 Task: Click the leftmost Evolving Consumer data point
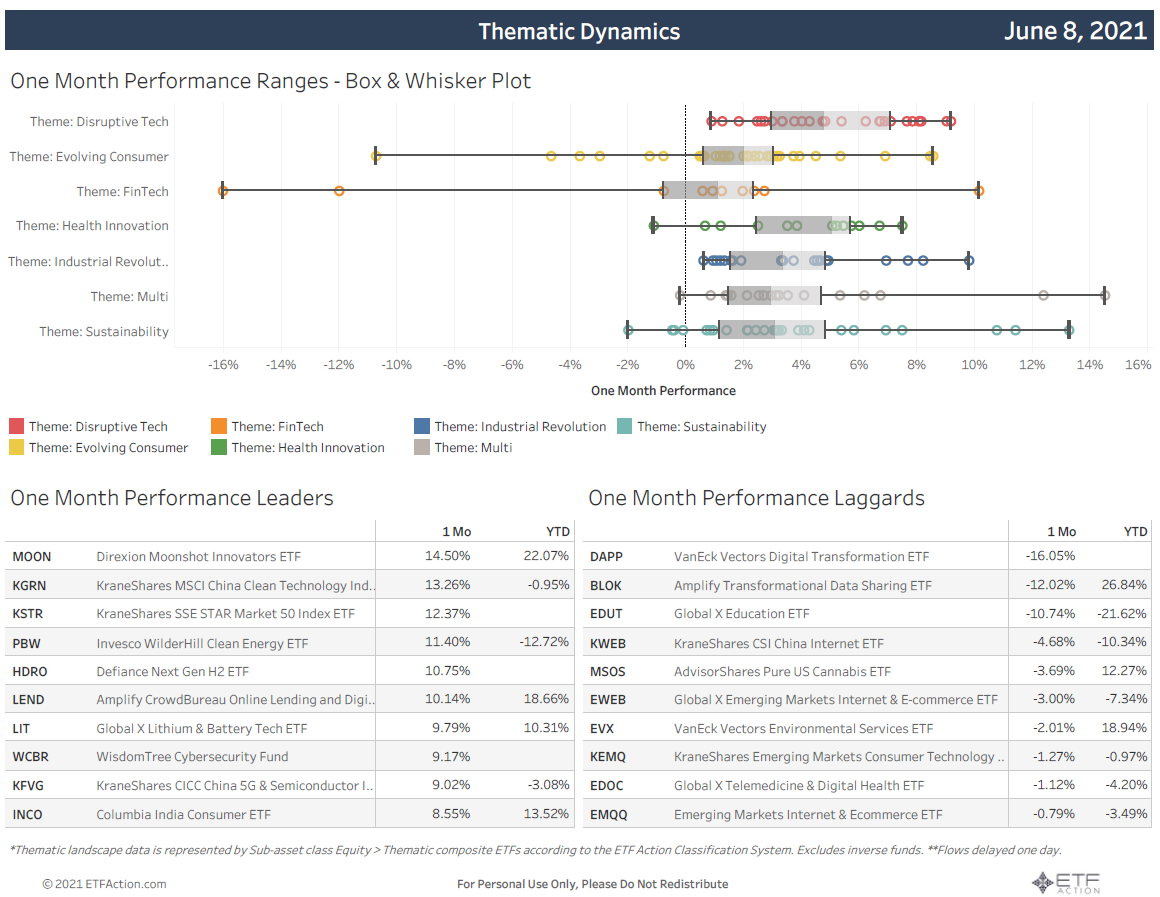[376, 156]
